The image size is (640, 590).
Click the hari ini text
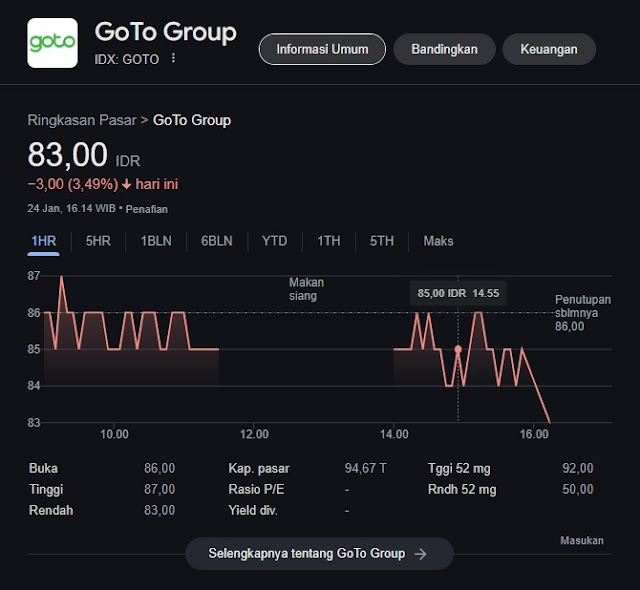pyautogui.click(x=157, y=184)
